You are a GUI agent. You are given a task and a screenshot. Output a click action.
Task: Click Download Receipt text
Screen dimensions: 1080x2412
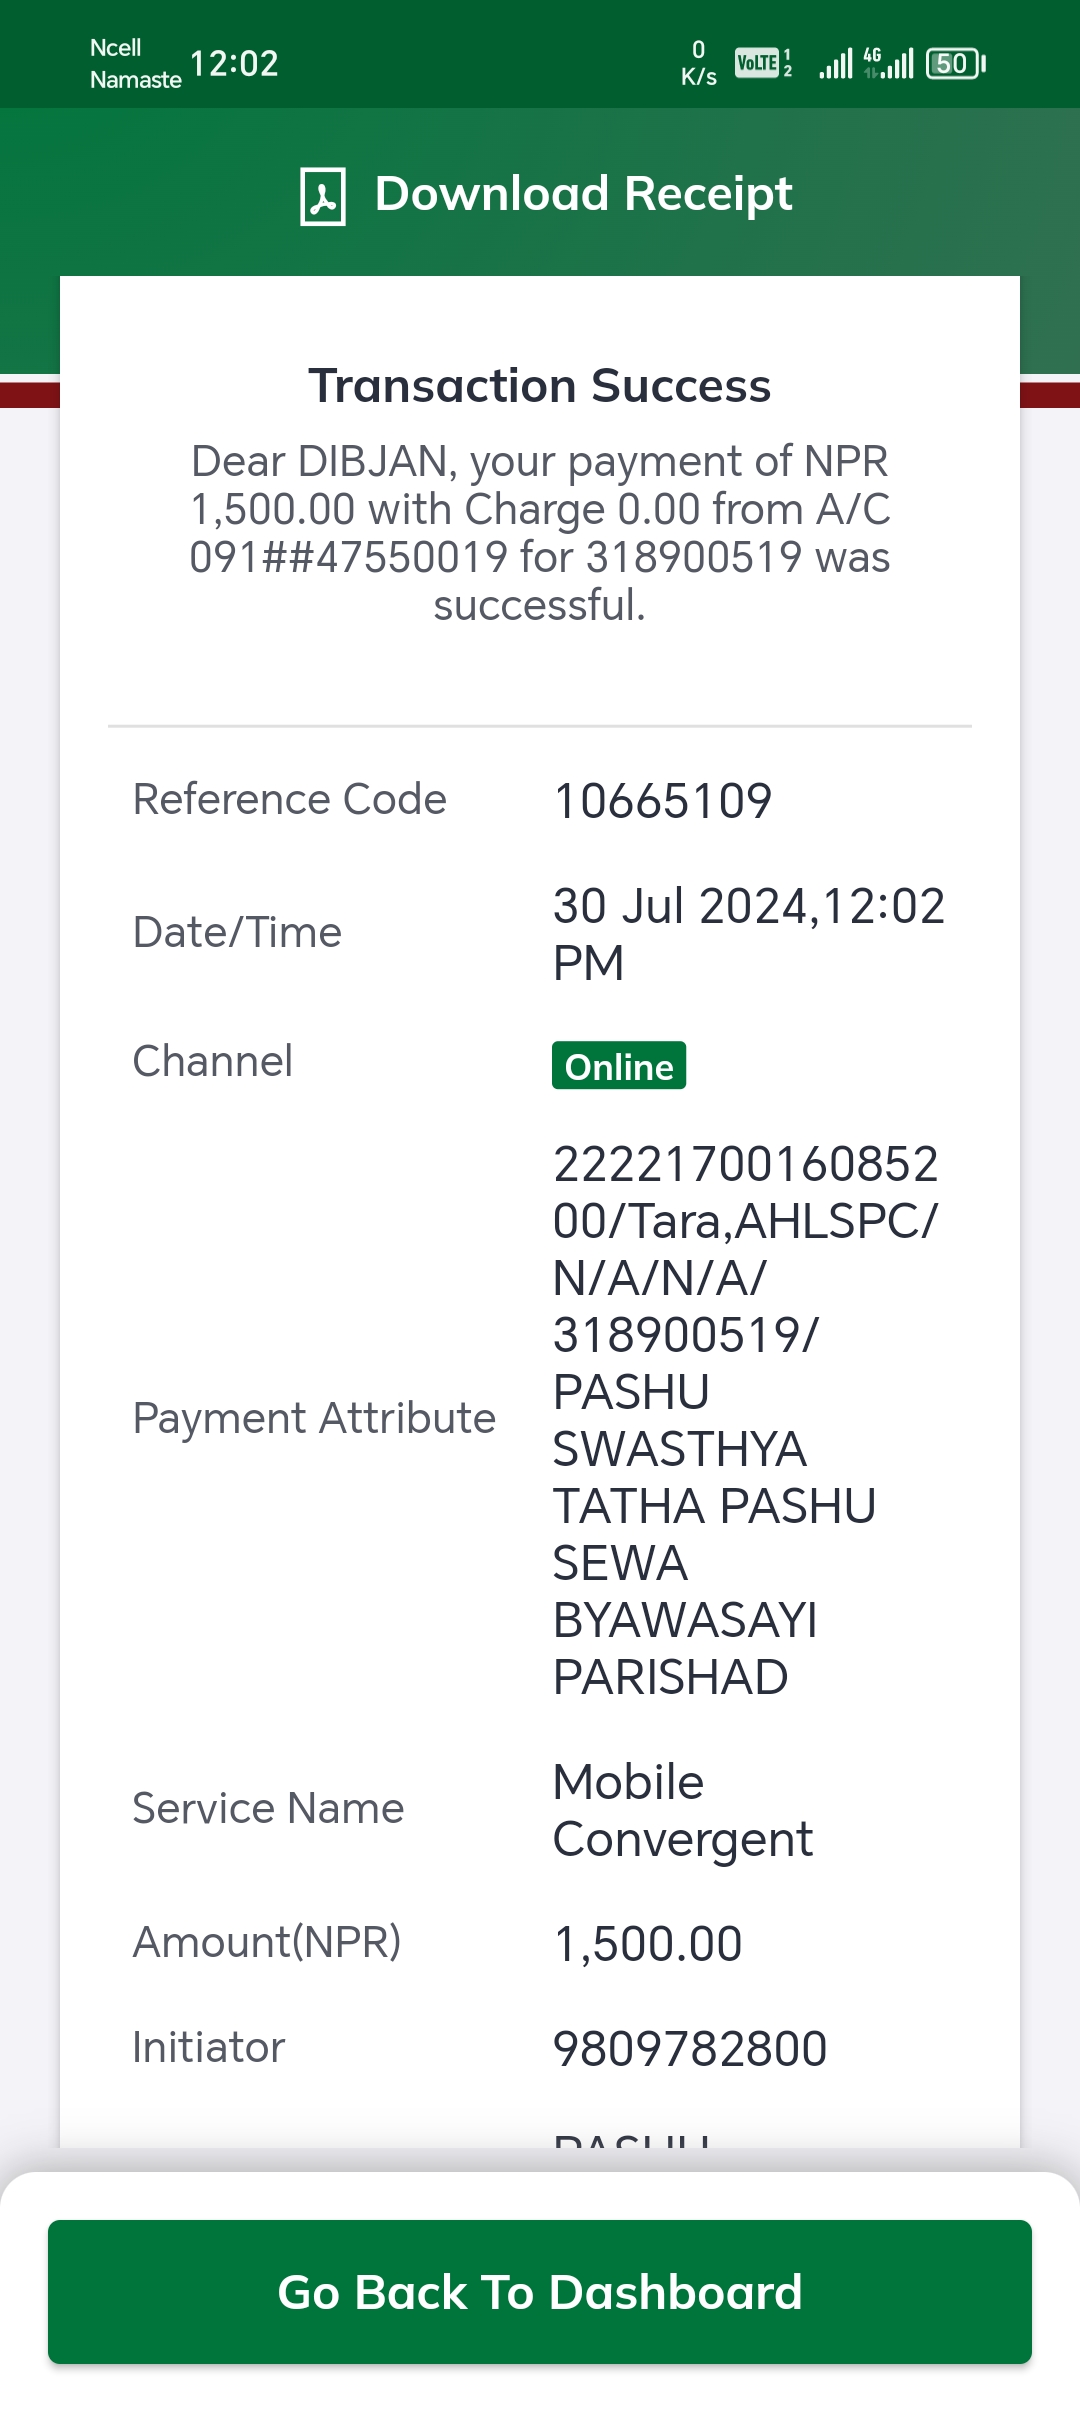coord(583,194)
